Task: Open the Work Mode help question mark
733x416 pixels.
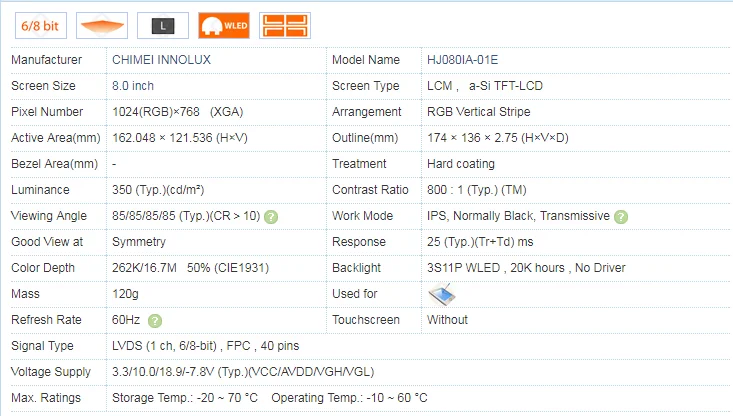Action: [621, 217]
